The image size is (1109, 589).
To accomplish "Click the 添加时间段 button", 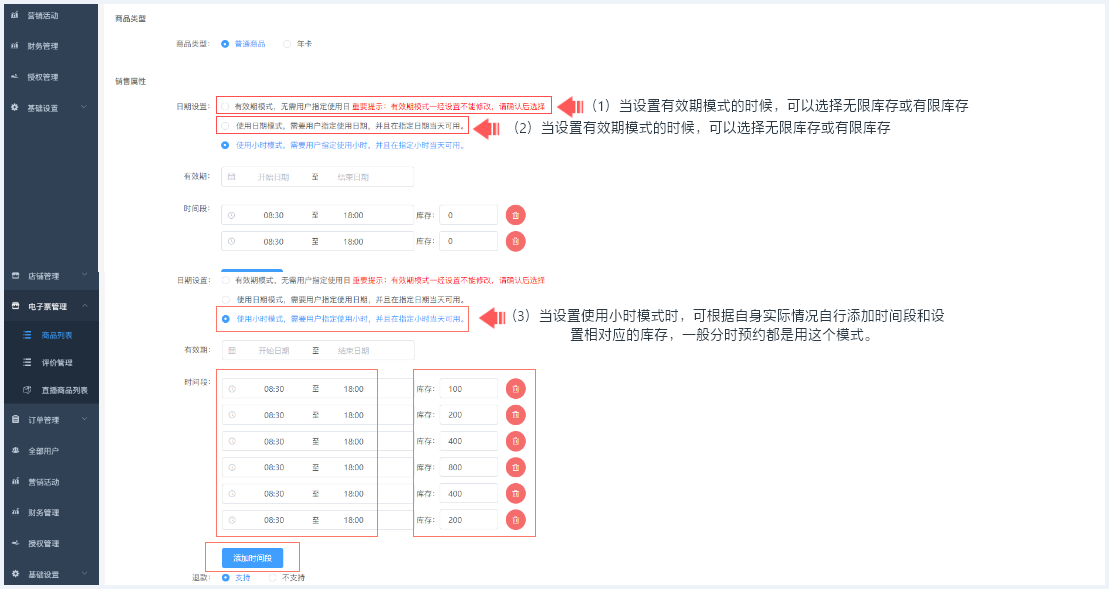I will [x=252, y=557].
